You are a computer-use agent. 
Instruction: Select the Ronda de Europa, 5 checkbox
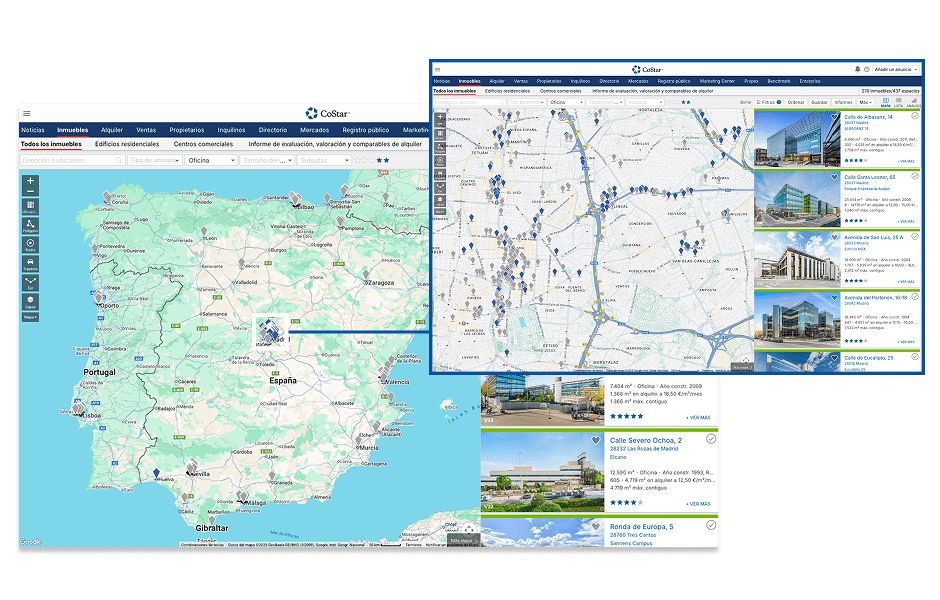711,525
